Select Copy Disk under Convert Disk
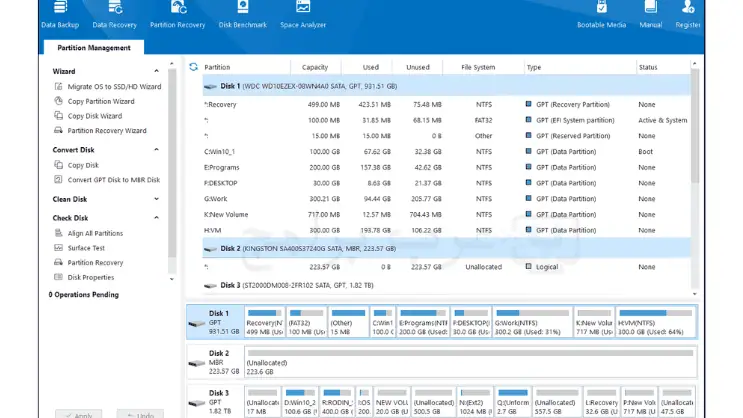 [x=76, y=165]
